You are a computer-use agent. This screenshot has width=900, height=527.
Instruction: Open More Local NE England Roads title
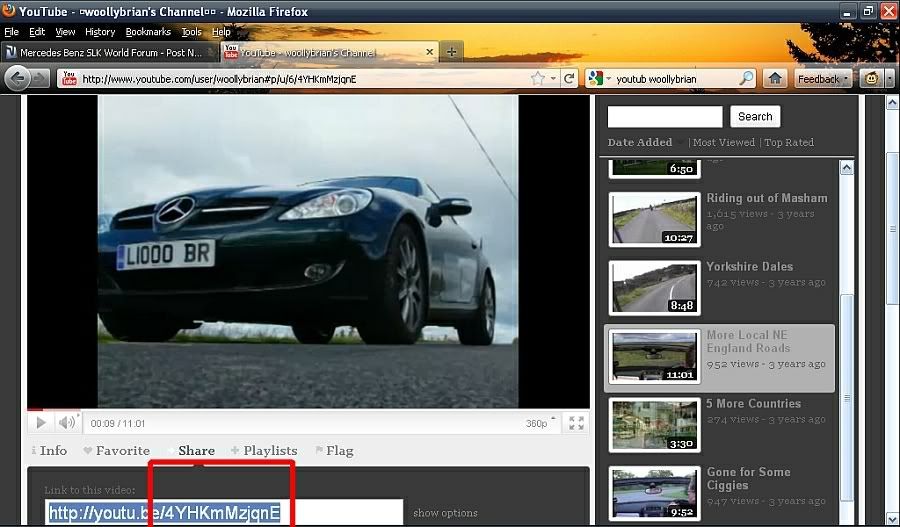pyautogui.click(x=748, y=342)
